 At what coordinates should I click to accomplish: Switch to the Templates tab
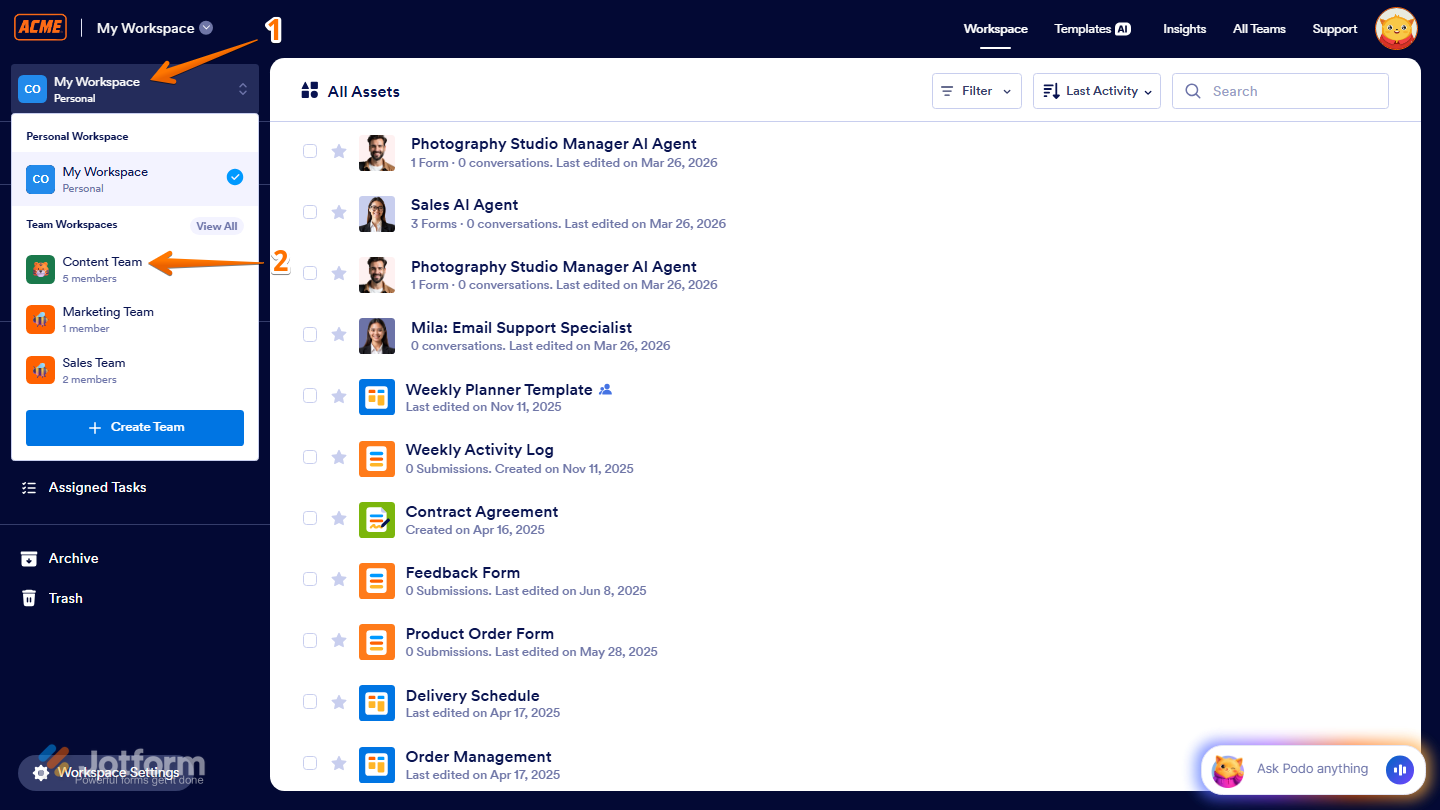(1092, 29)
